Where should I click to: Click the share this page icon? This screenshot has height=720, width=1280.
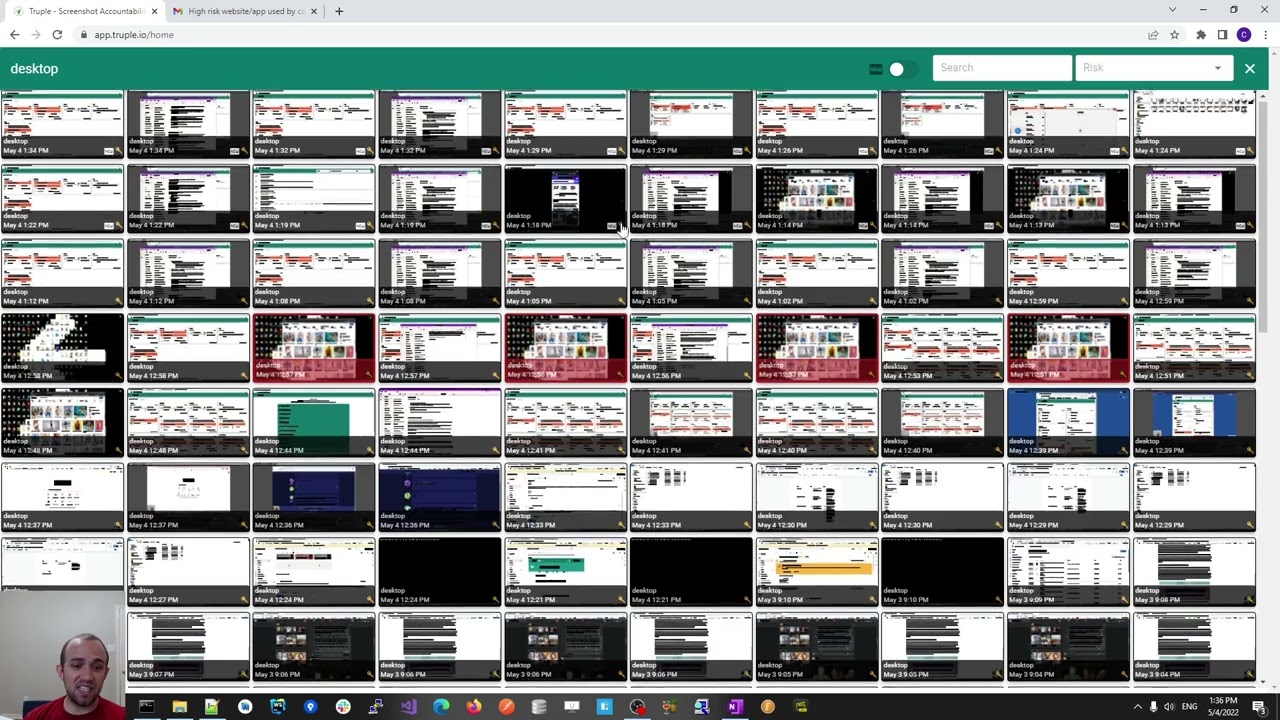[1153, 35]
